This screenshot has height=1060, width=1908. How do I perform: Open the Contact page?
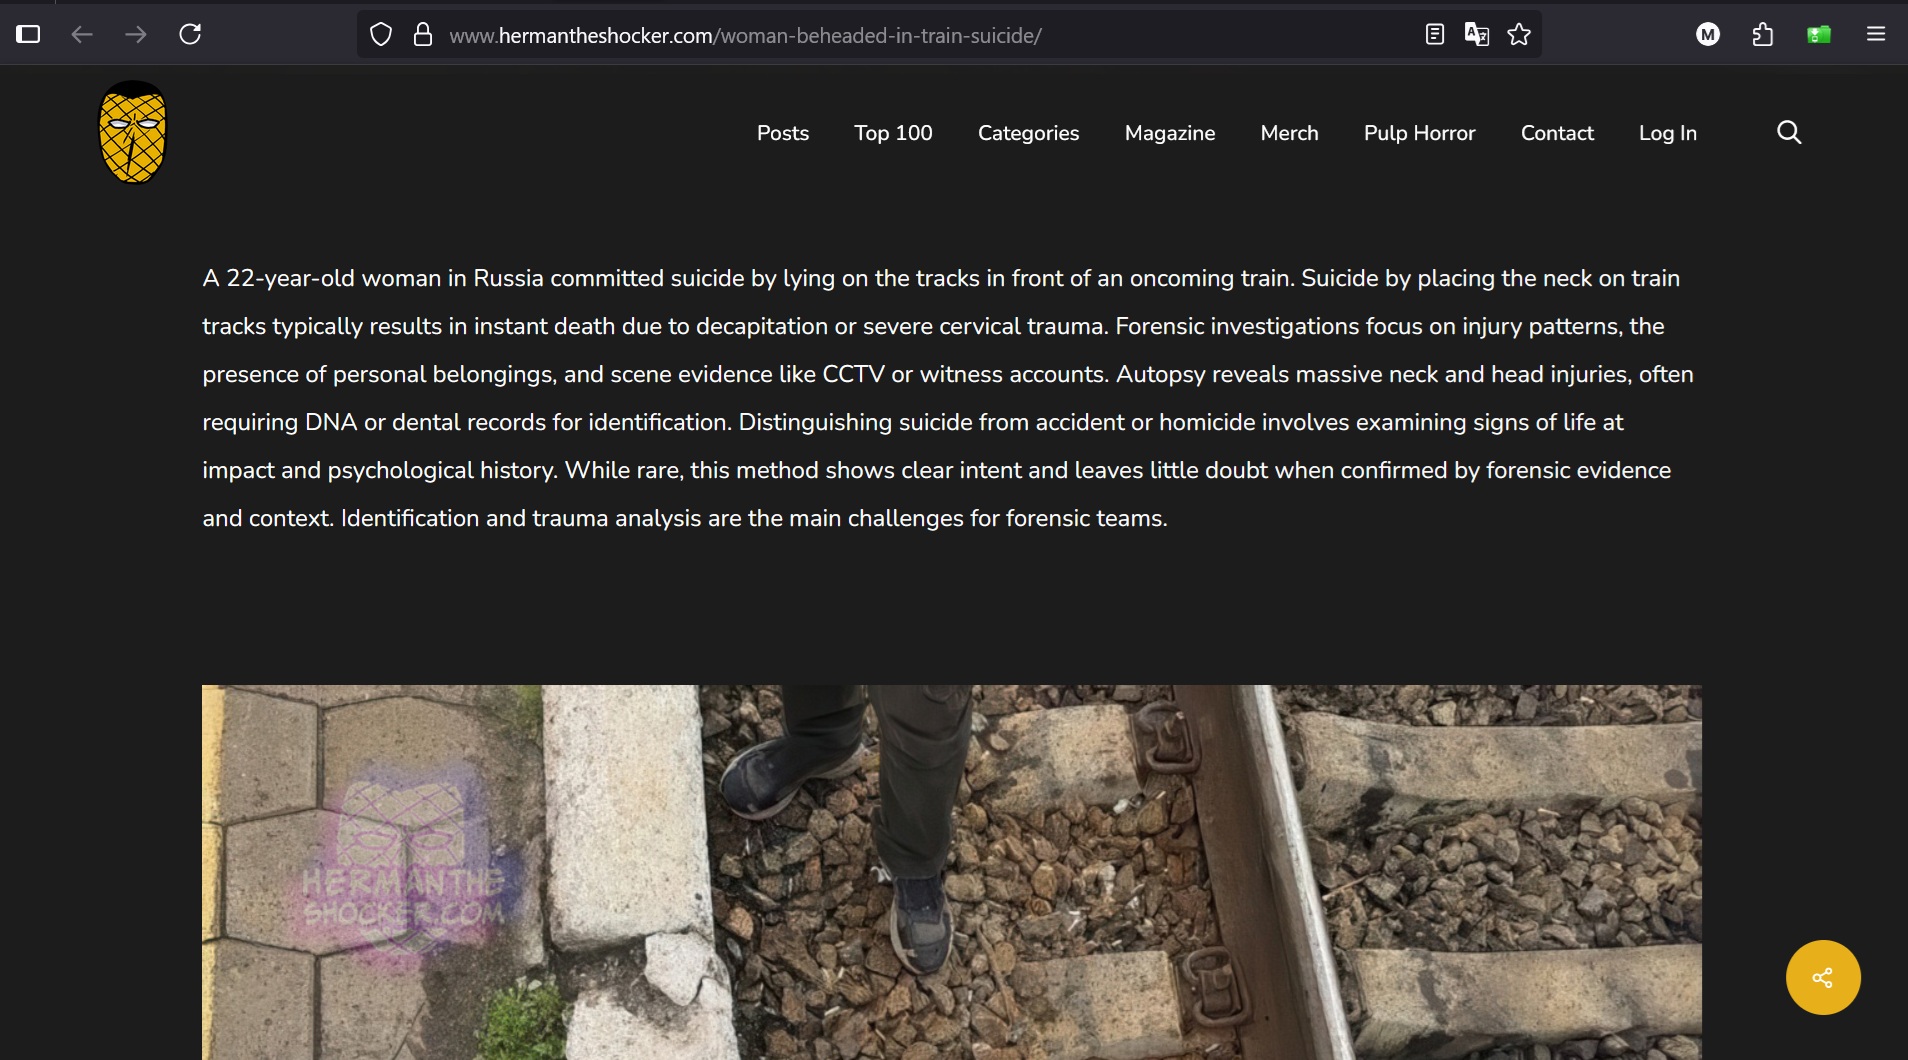click(1557, 133)
